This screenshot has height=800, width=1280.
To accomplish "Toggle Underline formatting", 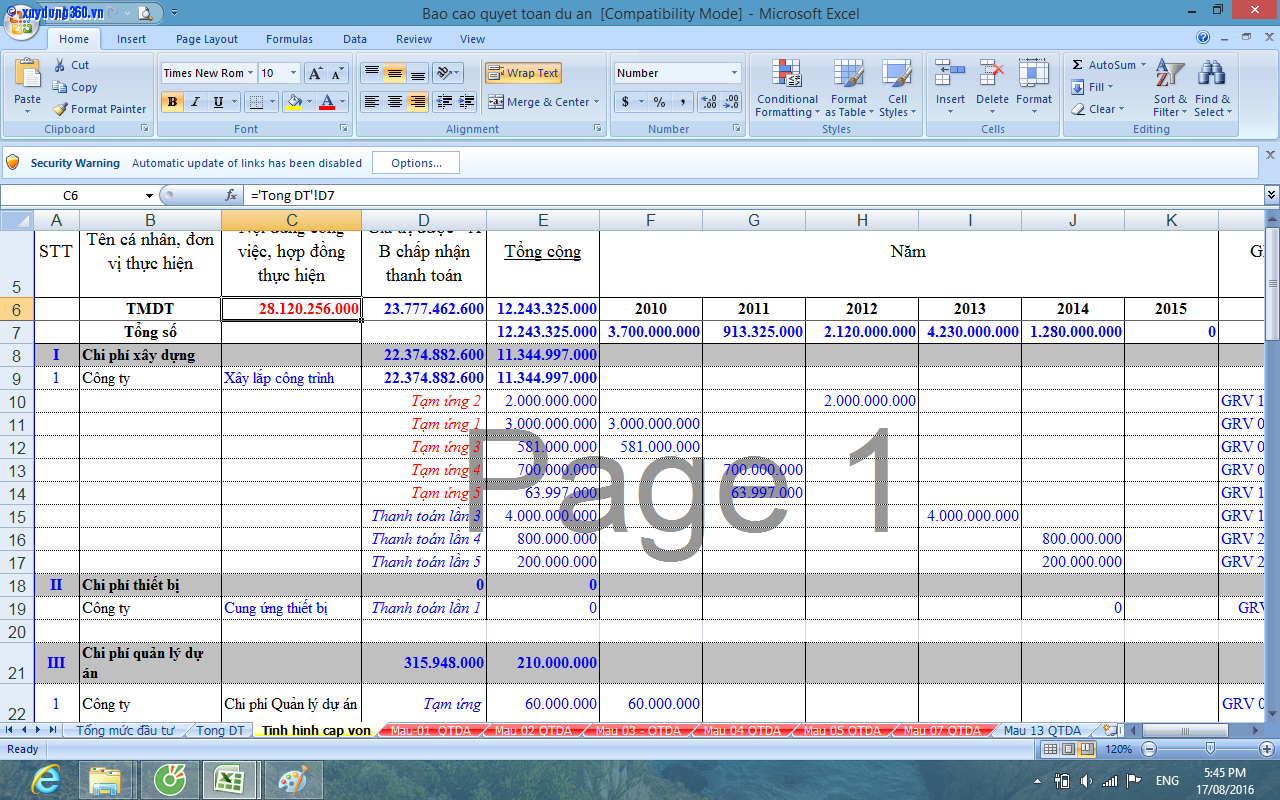I will (x=218, y=102).
